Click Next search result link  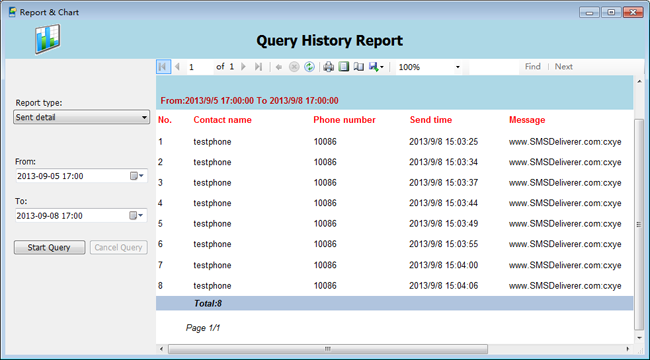(x=564, y=67)
